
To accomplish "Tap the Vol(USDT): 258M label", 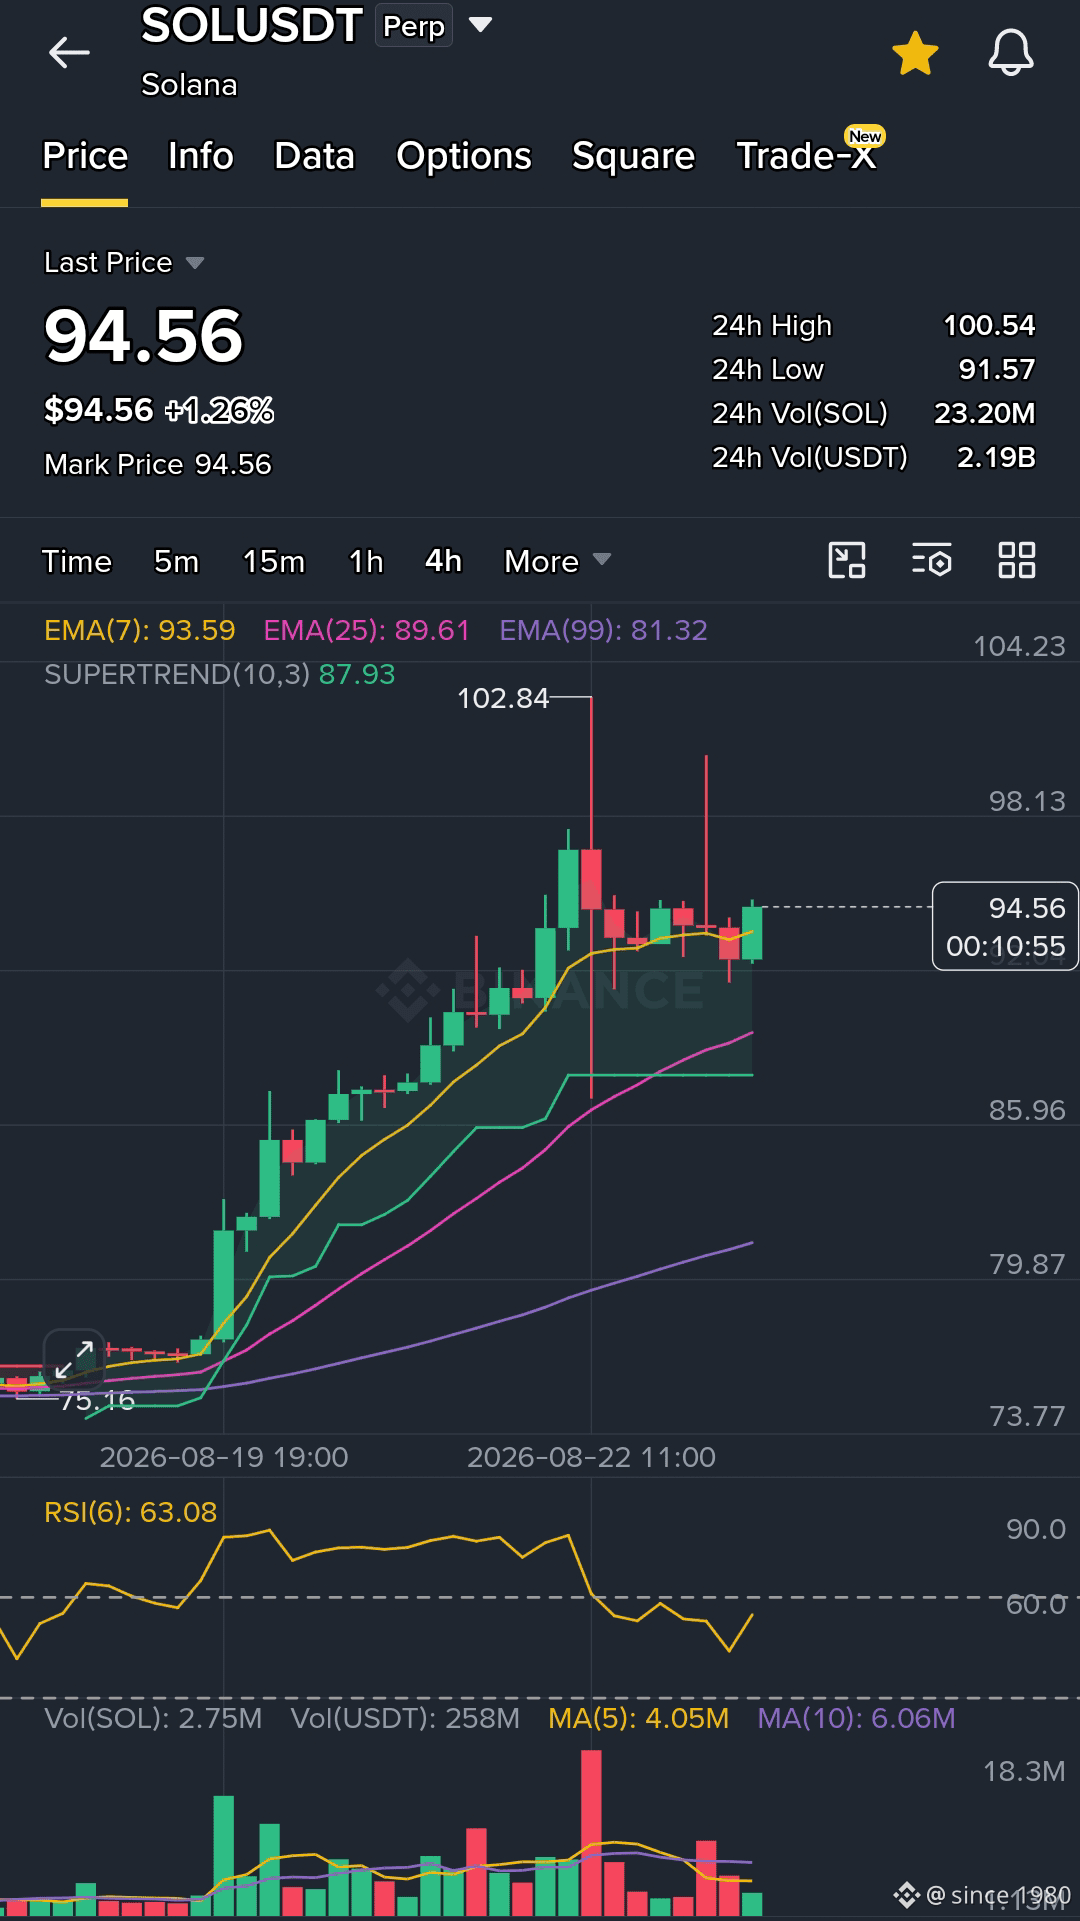I will click(405, 1718).
